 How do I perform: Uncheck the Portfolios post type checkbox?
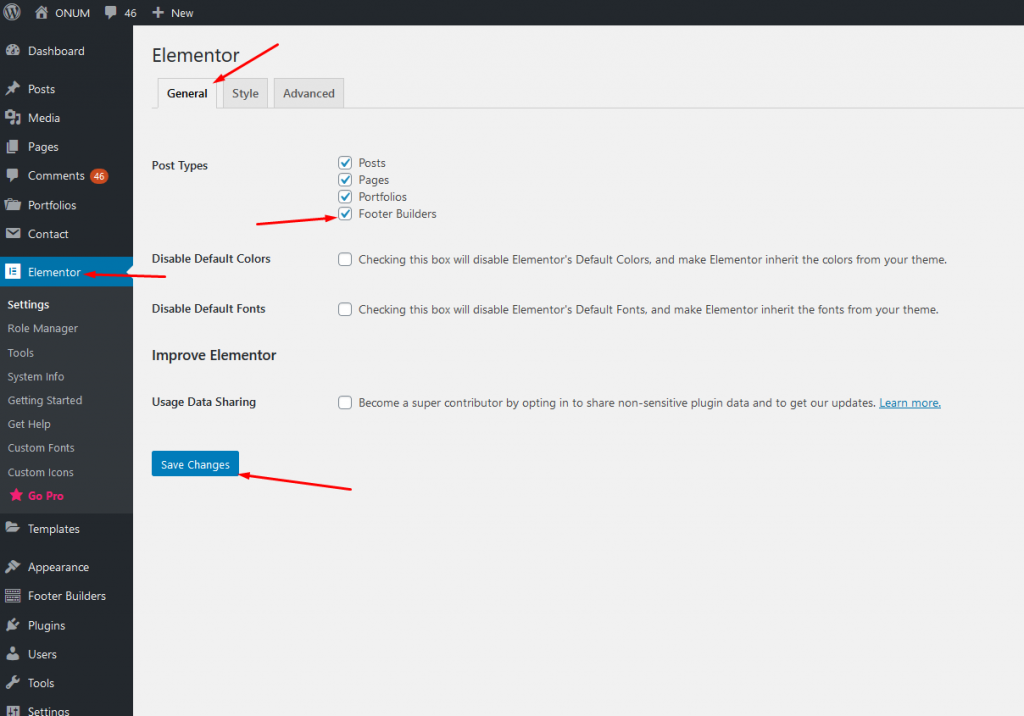345,197
